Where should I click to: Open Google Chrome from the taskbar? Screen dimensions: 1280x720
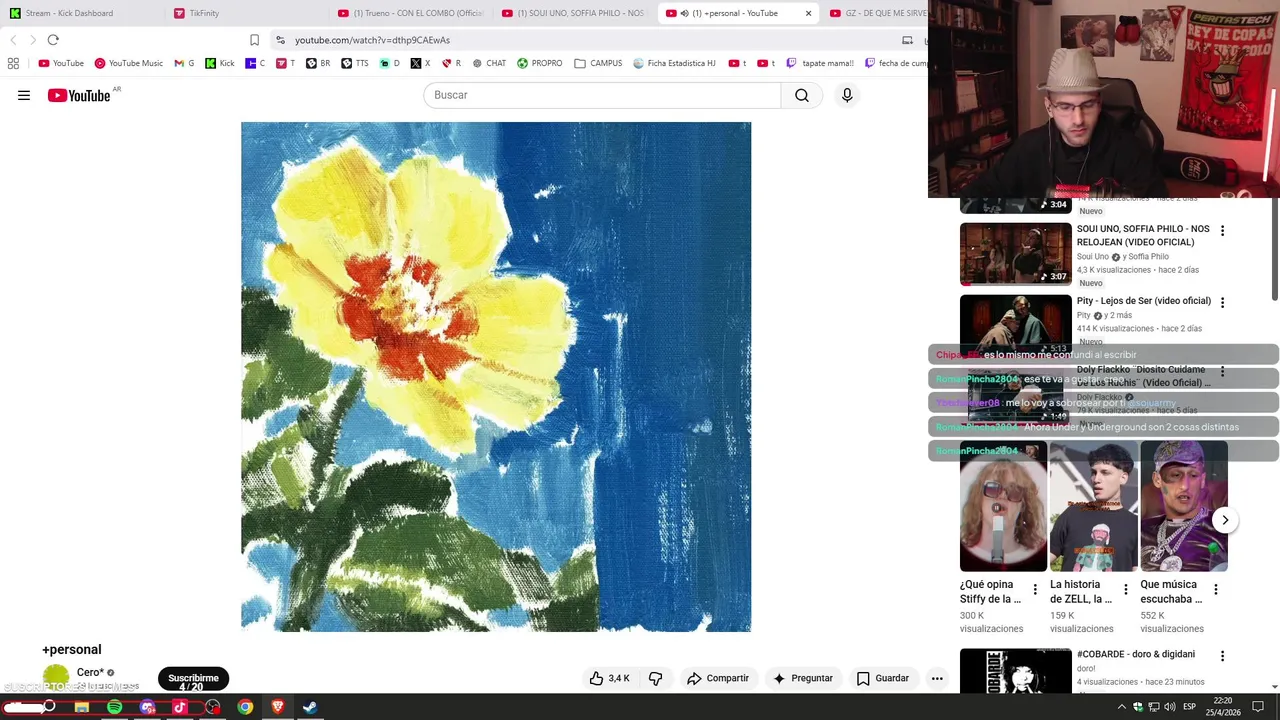click(245, 707)
